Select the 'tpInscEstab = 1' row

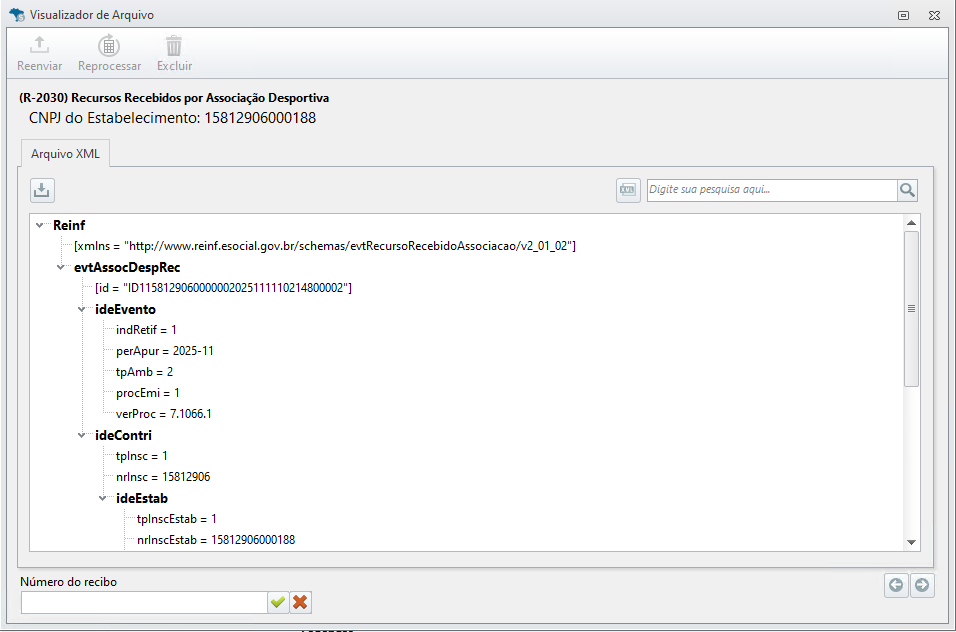click(177, 519)
